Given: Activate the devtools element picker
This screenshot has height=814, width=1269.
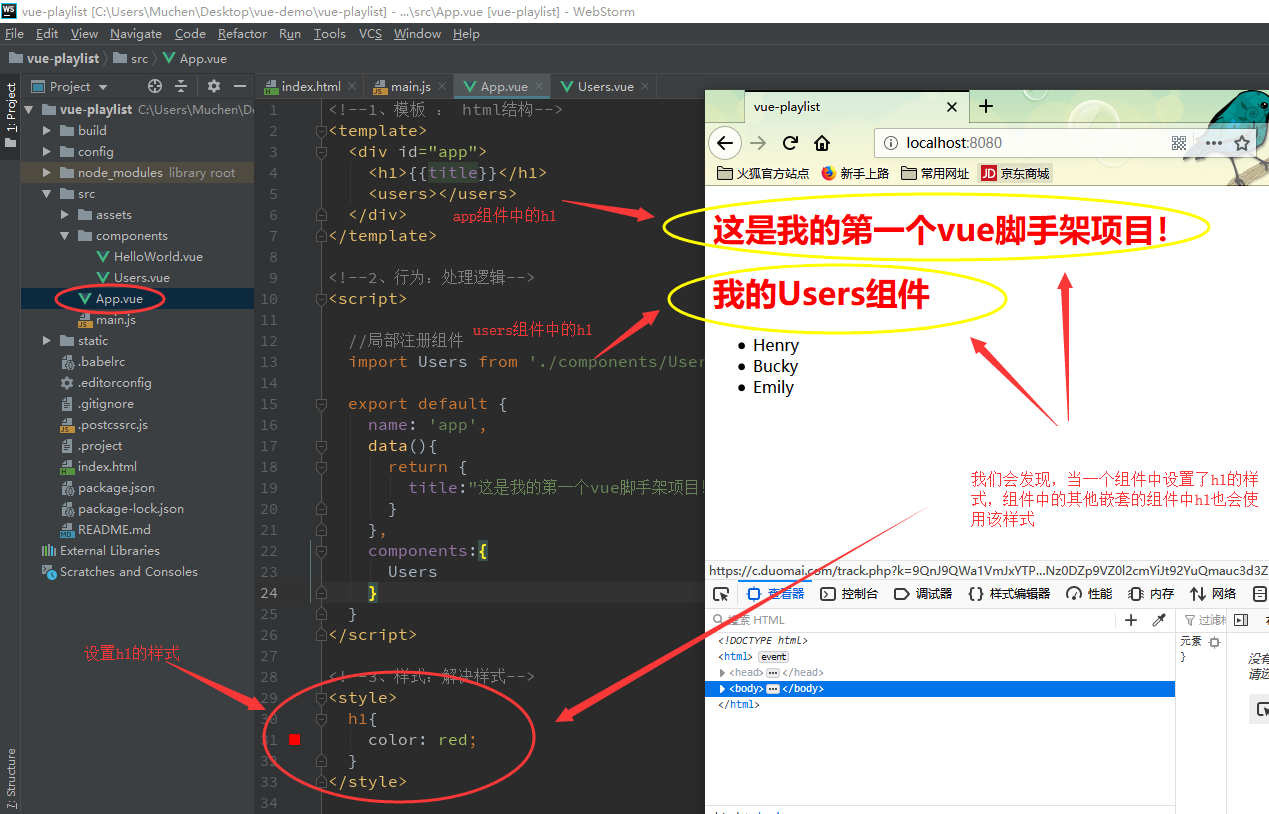Looking at the screenshot, I should [x=721, y=594].
